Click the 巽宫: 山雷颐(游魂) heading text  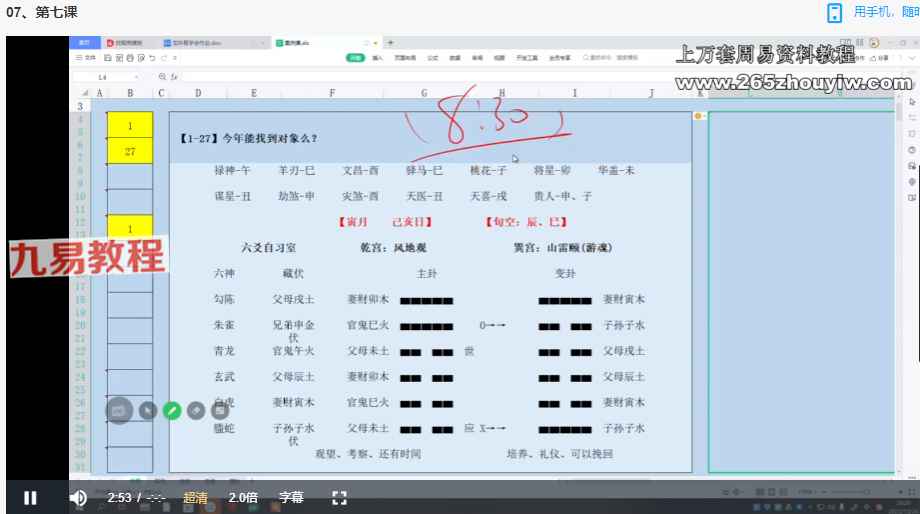tap(563, 248)
